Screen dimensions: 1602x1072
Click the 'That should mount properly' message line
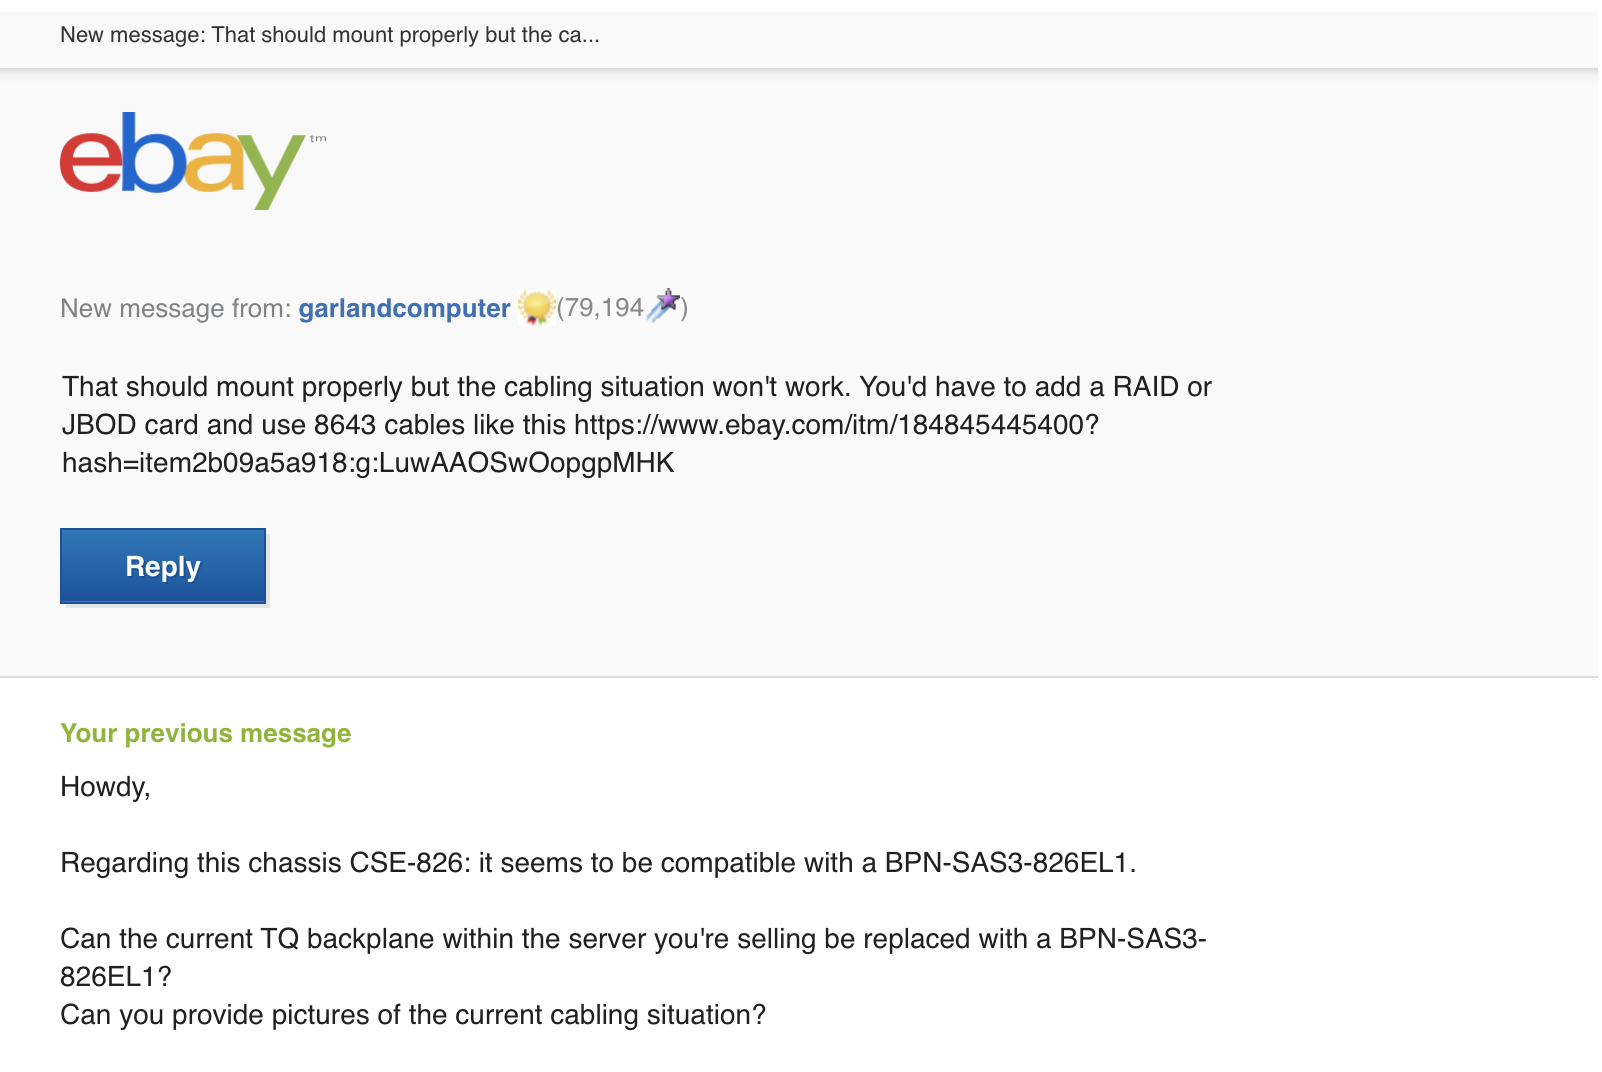(x=637, y=387)
